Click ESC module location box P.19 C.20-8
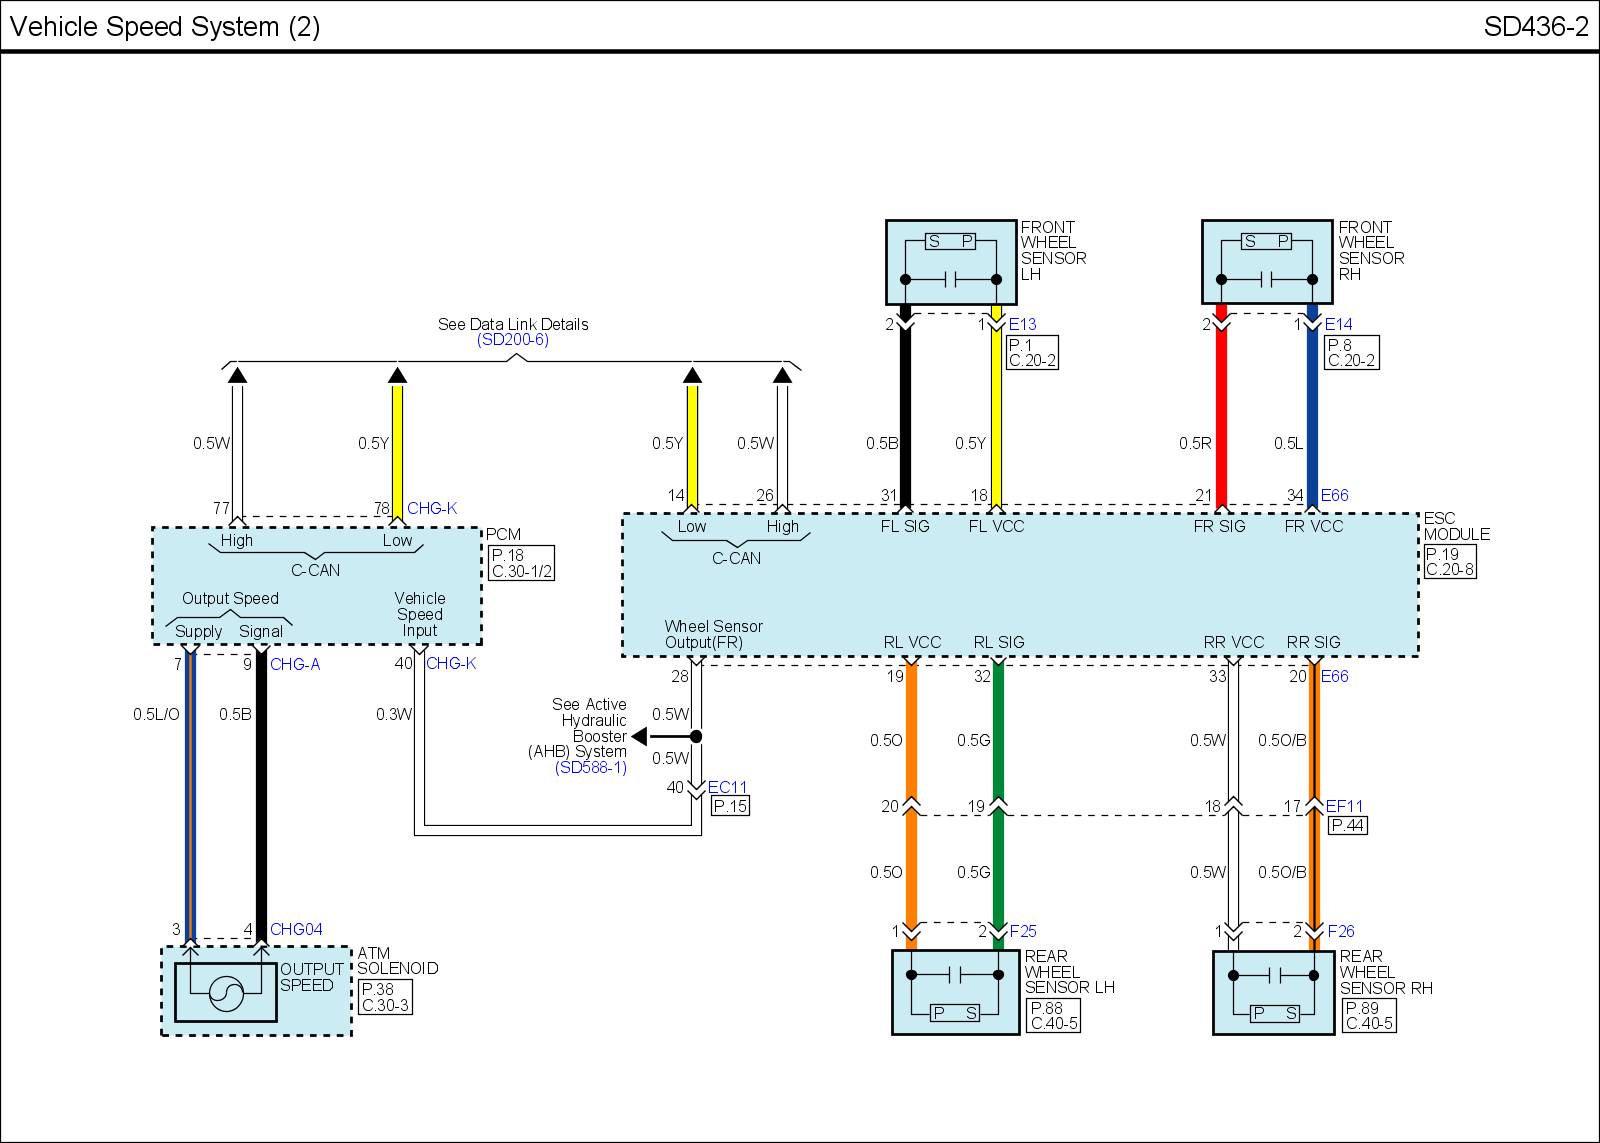Image resolution: width=1600 pixels, height=1143 pixels. (1448, 562)
